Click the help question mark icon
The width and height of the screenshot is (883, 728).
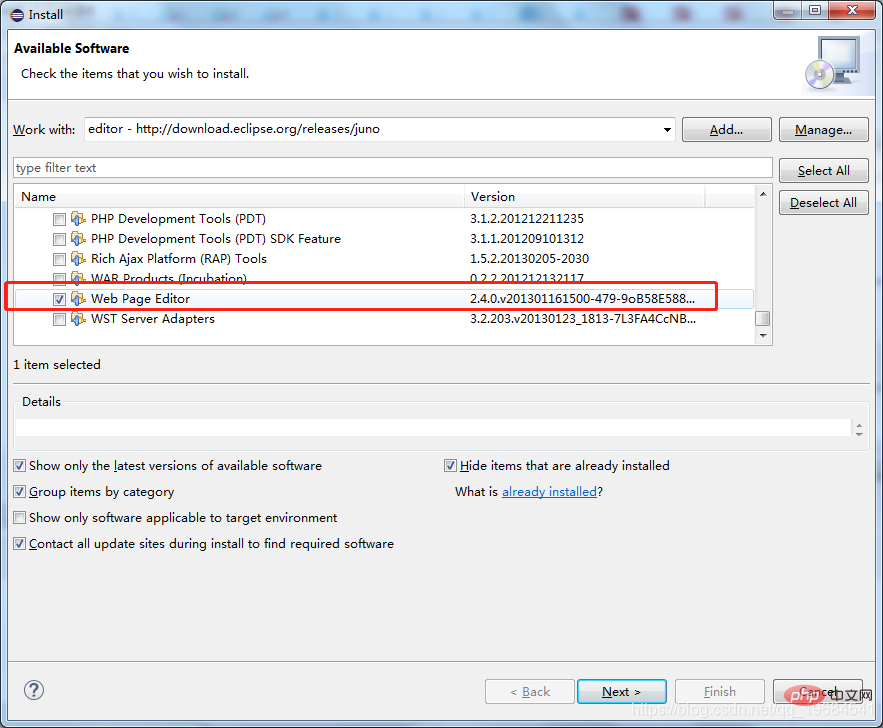point(34,690)
